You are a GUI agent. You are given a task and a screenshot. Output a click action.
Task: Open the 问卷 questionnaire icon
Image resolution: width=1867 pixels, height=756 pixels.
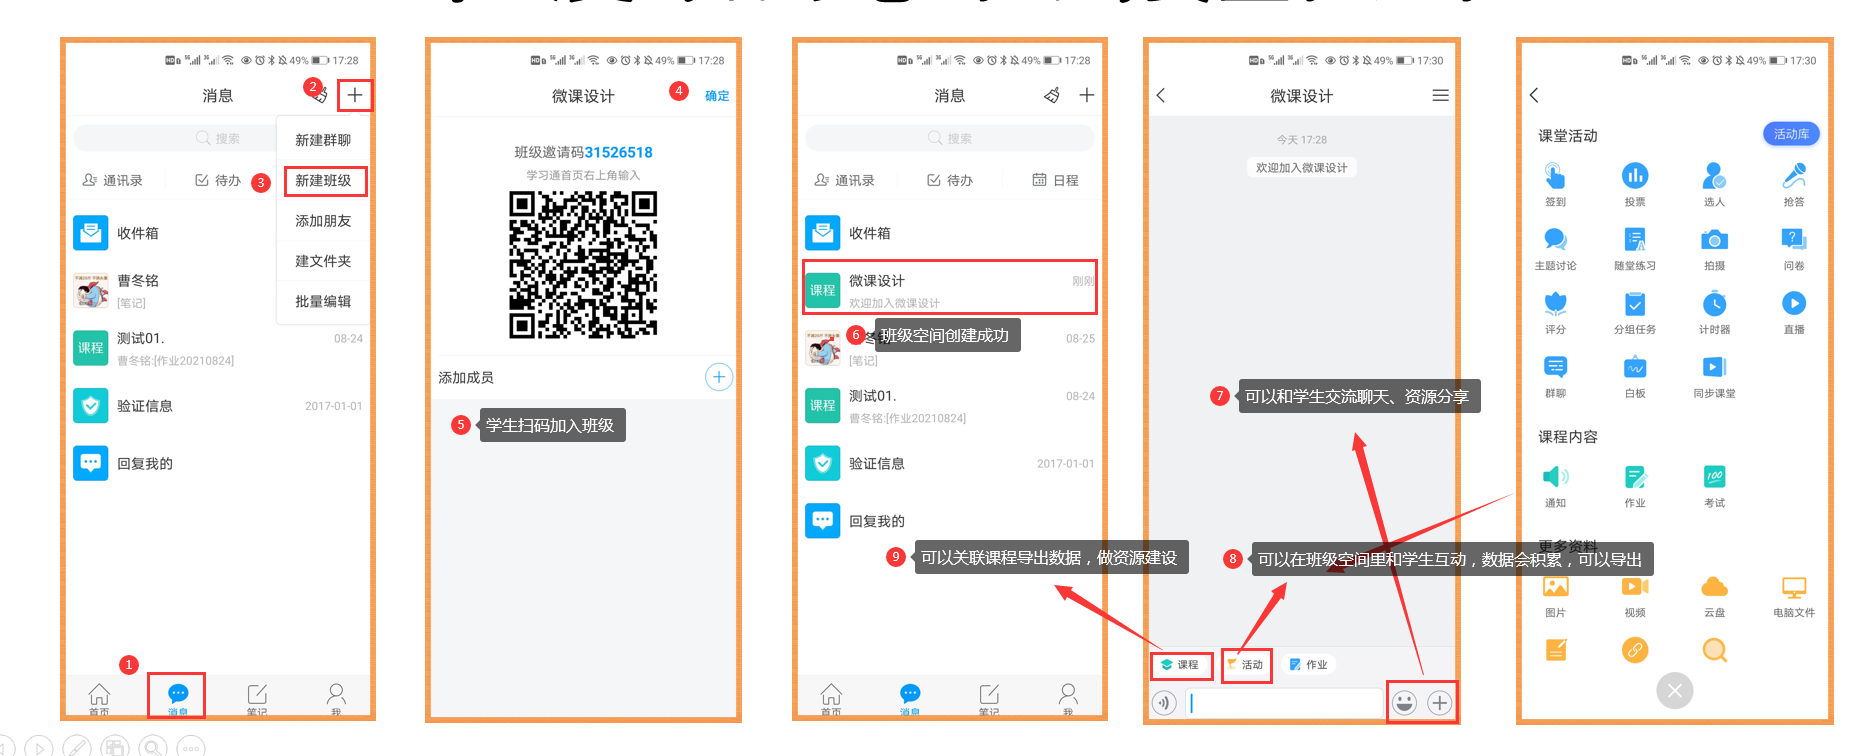pos(1794,240)
